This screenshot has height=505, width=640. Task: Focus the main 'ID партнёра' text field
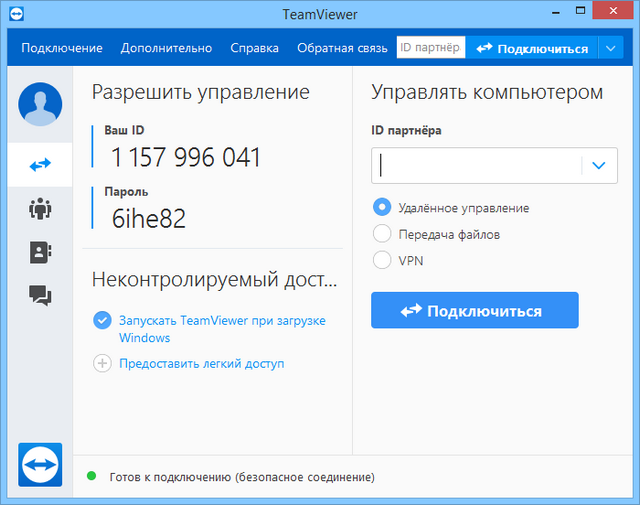click(x=477, y=165)
